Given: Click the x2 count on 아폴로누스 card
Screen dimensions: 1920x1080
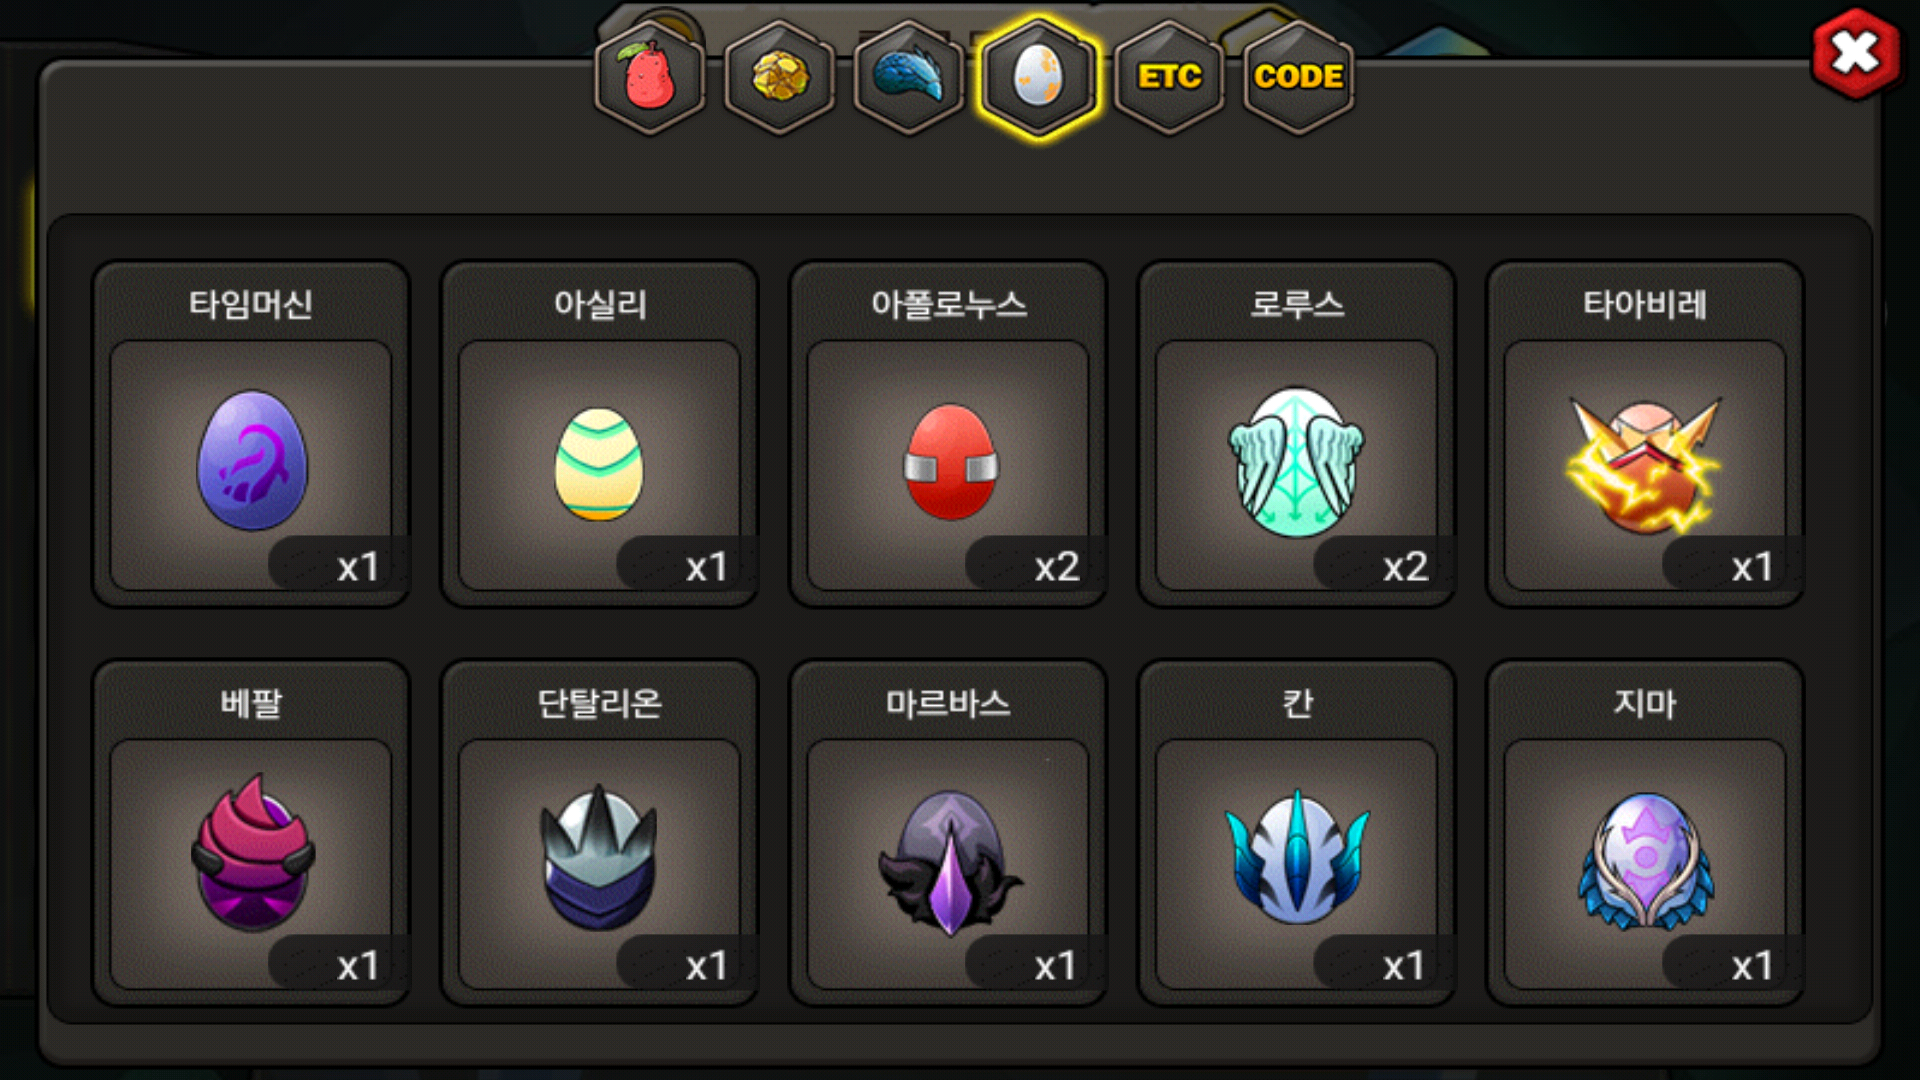Looking at the screenshot, I should tap(1057, 567).
